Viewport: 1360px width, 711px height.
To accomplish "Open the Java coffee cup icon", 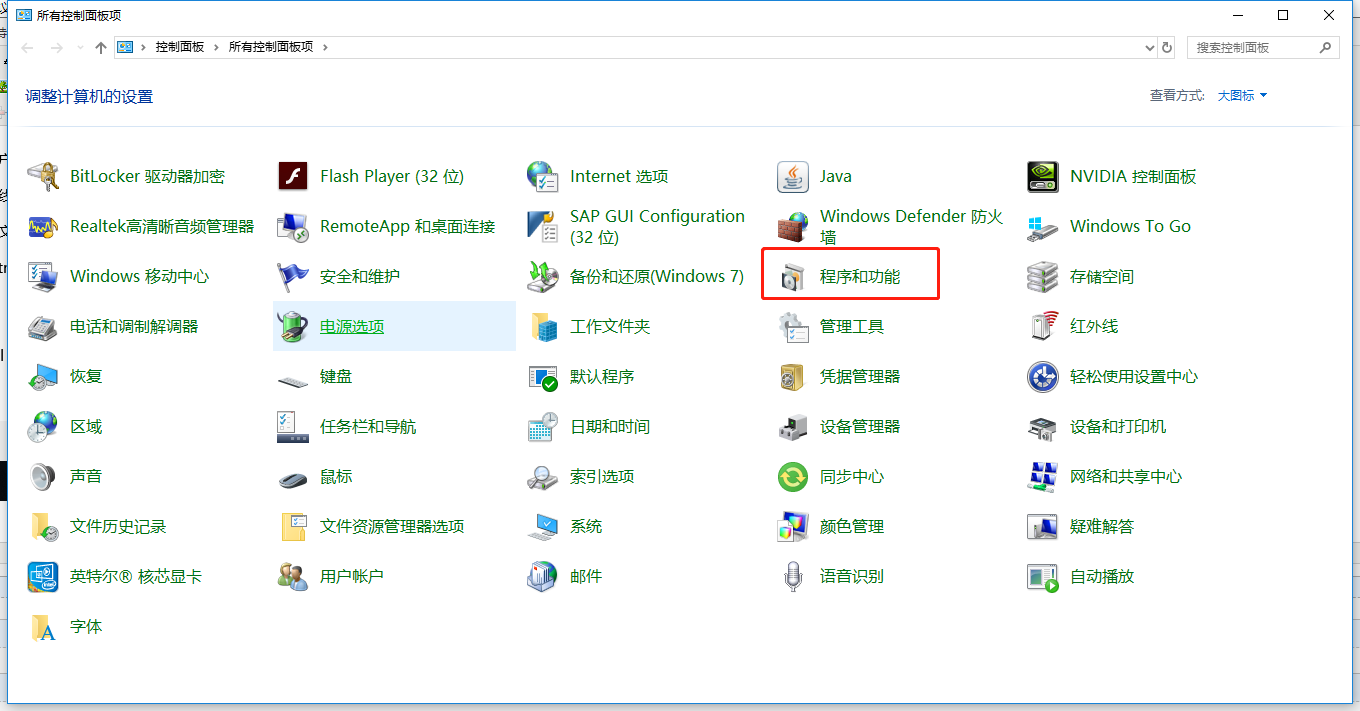I will (793, 177).
